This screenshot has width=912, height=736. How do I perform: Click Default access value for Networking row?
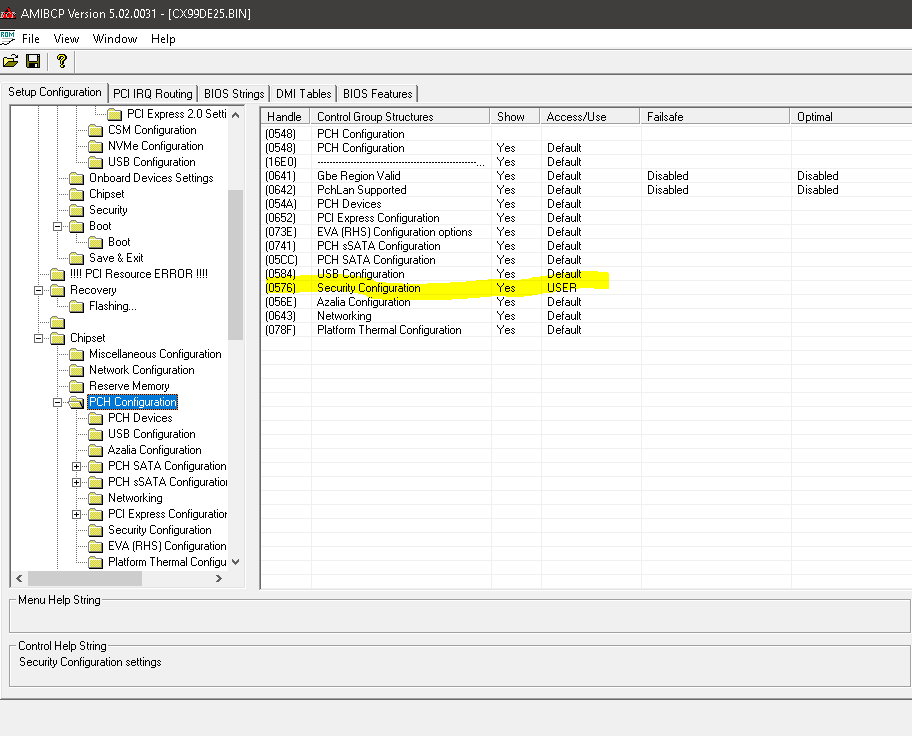[564, 316]
